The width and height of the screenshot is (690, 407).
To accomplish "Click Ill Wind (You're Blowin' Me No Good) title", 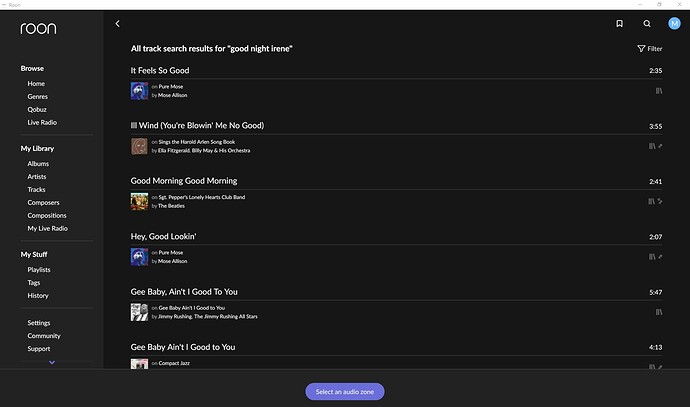I will 197,125.
